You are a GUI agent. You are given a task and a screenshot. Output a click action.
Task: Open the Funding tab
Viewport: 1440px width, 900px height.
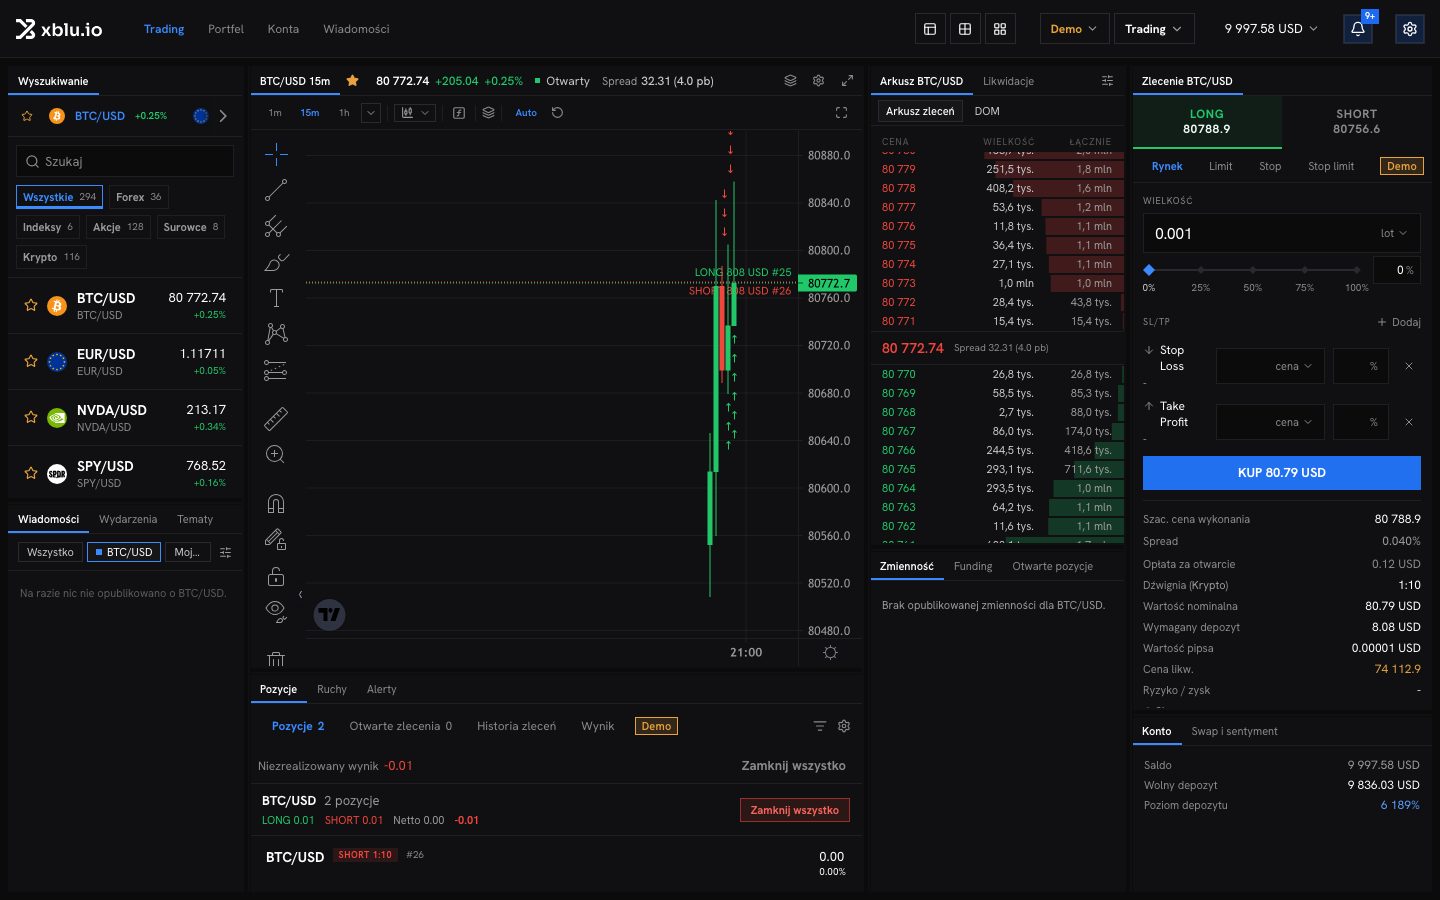[x=973, y=566]
